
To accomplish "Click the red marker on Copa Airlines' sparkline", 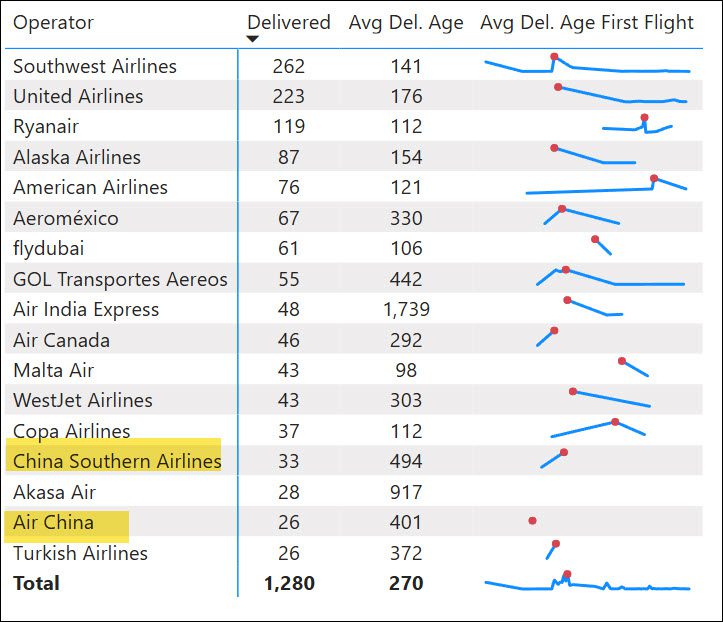I will [x=615, y=422].
